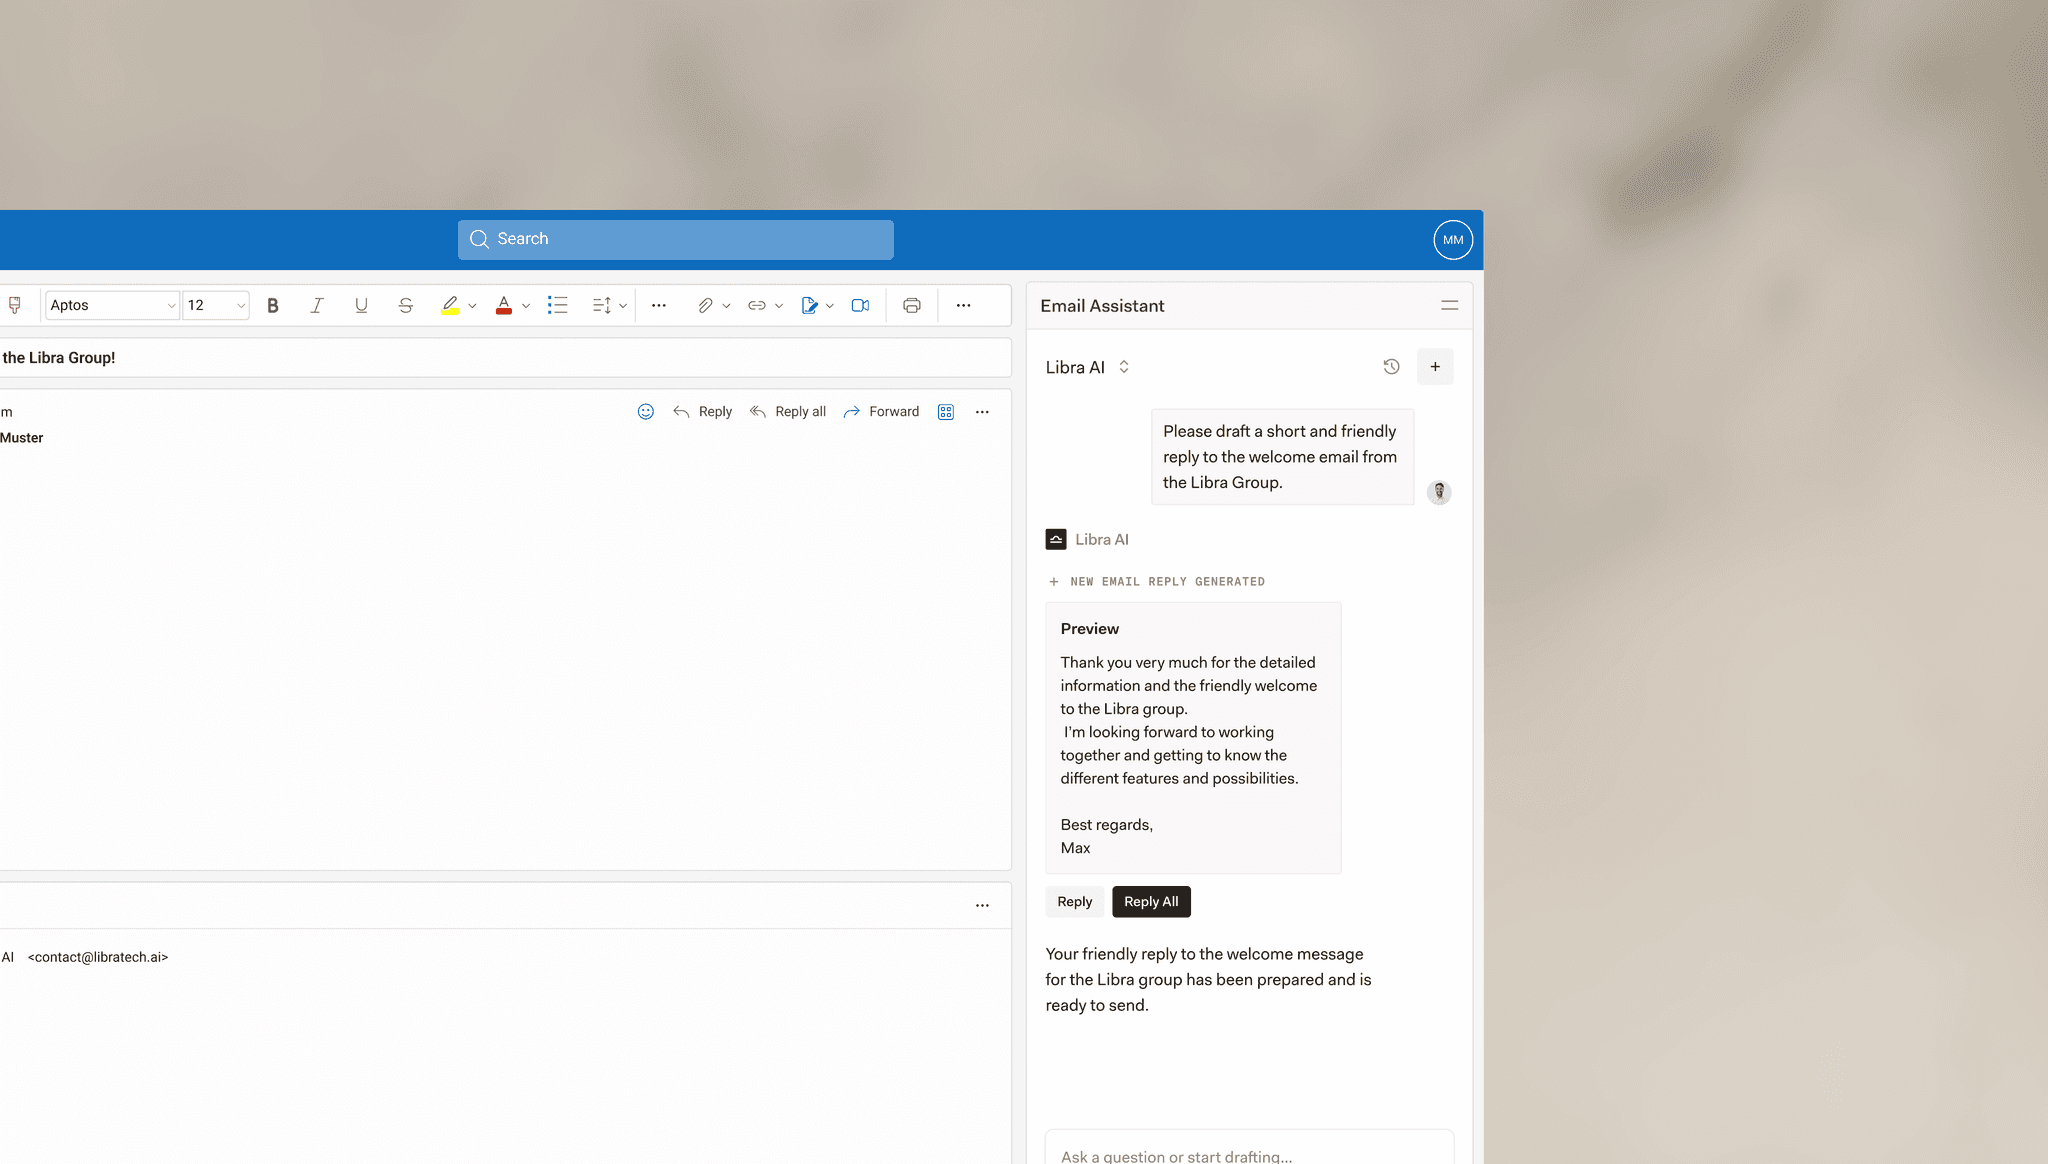Insert a link
The width and height of the screenshot is (2048, 1164).
(757, 306)
